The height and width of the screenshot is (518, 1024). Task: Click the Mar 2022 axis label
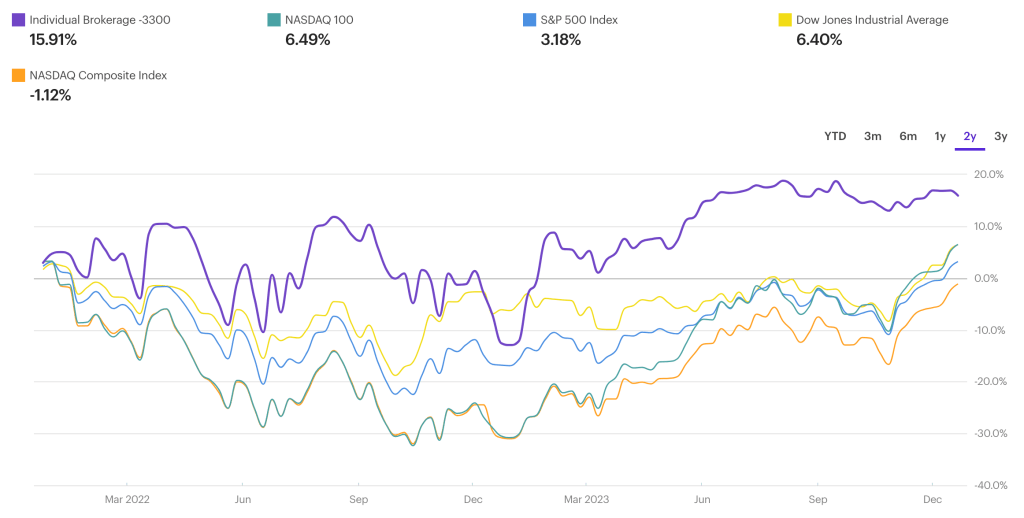pyautogui.click(x=127, y=498)
